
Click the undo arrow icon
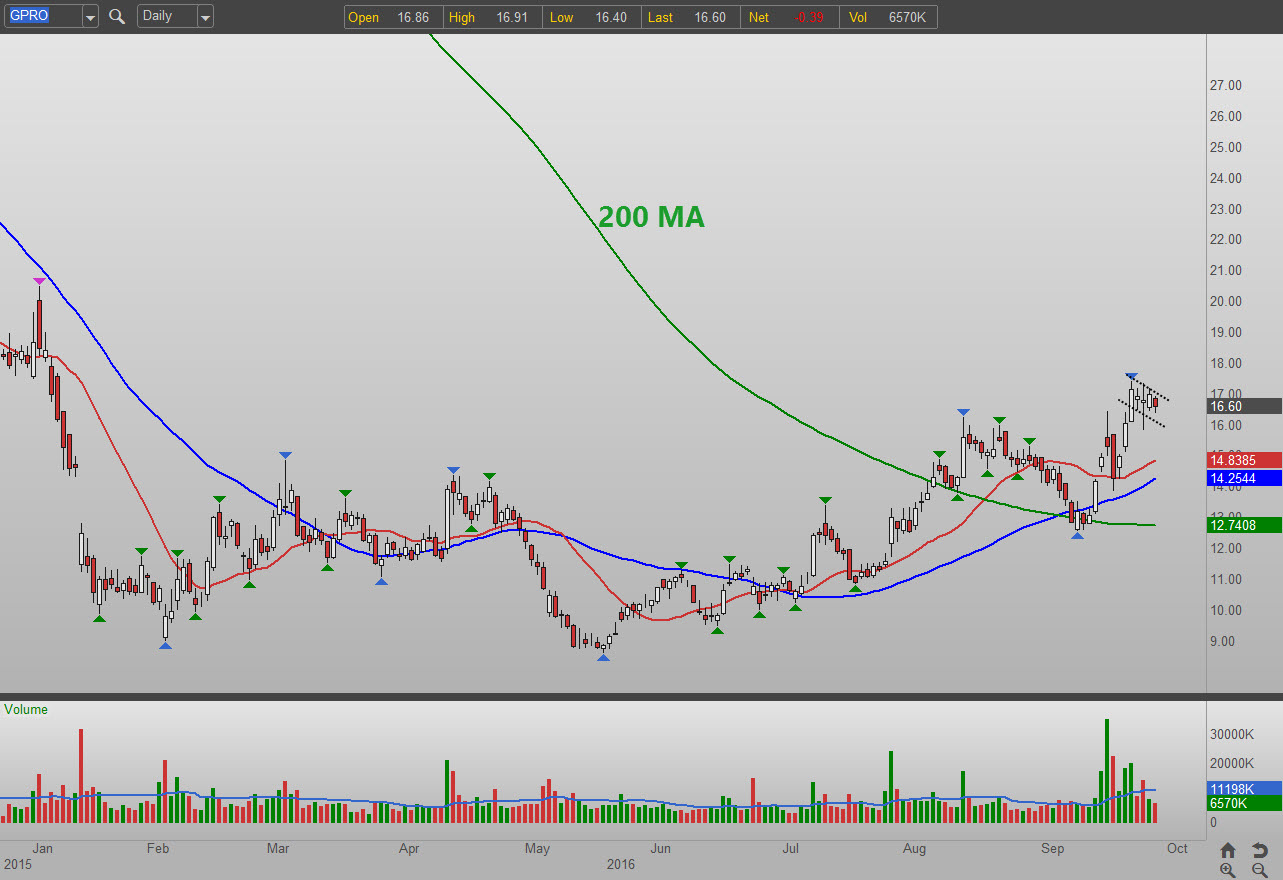pyautogui.click(x=1259, y=851)
